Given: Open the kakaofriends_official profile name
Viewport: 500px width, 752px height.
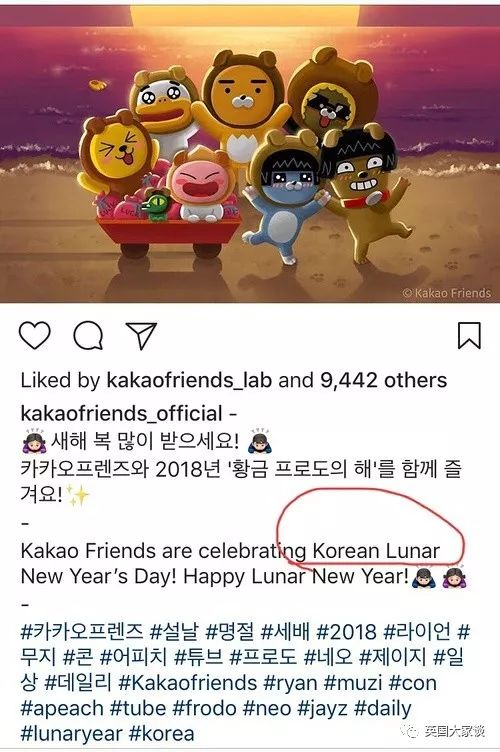Looking at the screenshot, I should point(122,414).
